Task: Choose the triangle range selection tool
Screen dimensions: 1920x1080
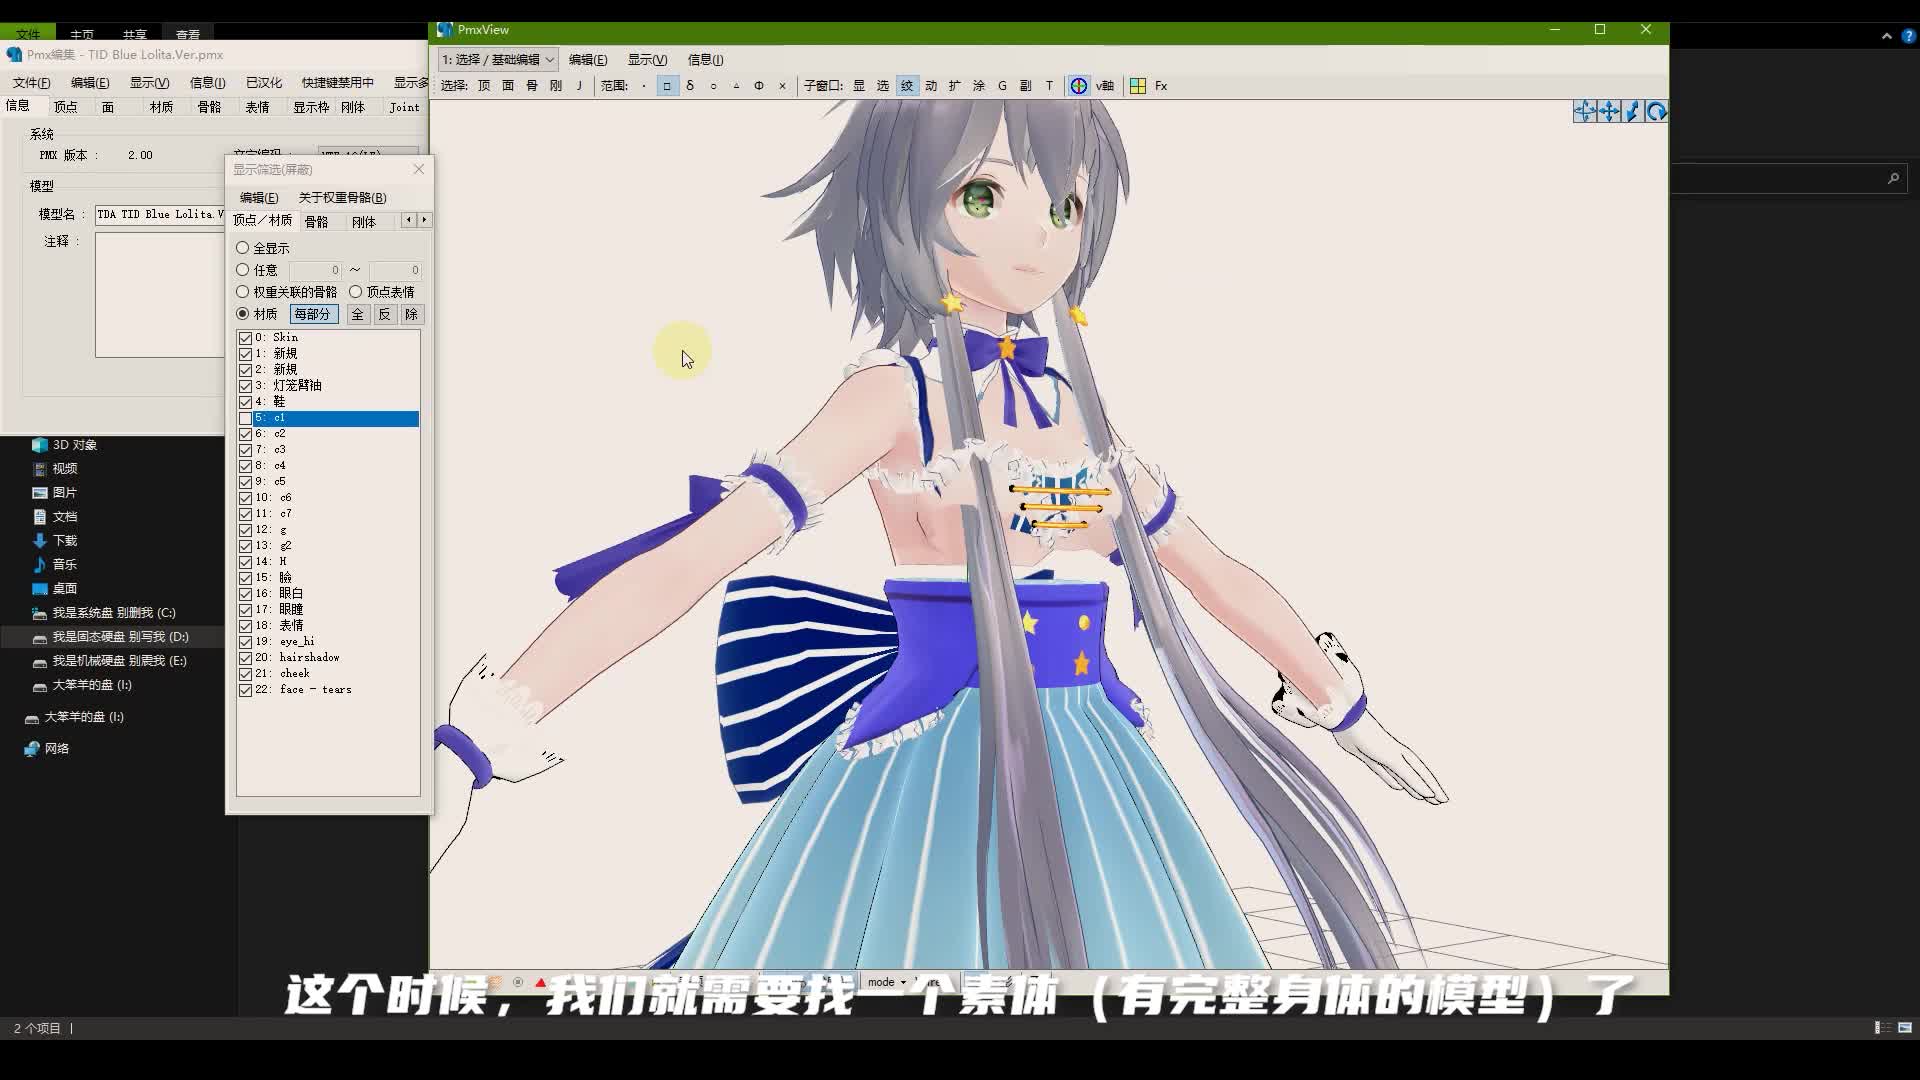Action: pyautogui.click(x=736, y=86)
